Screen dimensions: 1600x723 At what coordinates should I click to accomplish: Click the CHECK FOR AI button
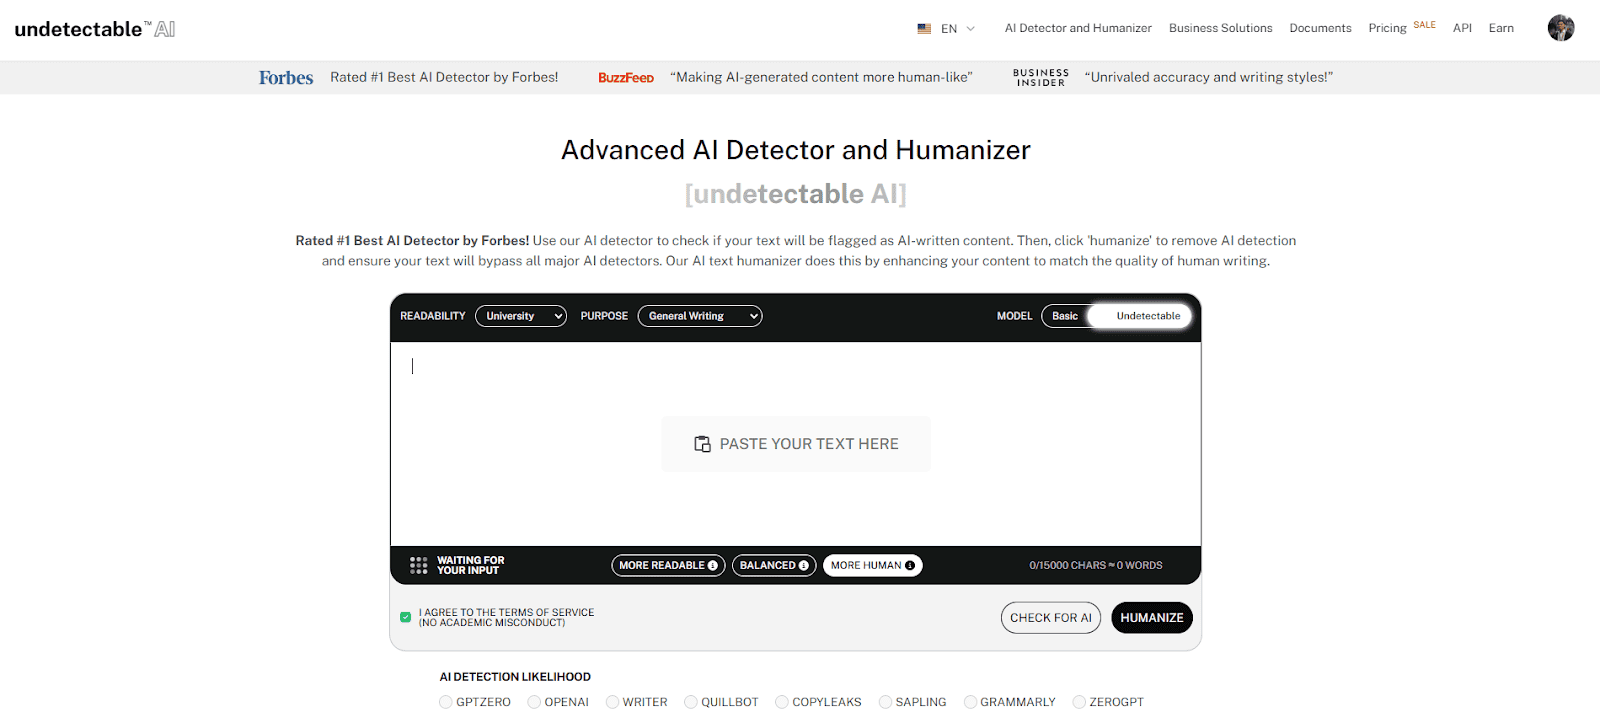pyautogui.click(x=1051, y=618)
